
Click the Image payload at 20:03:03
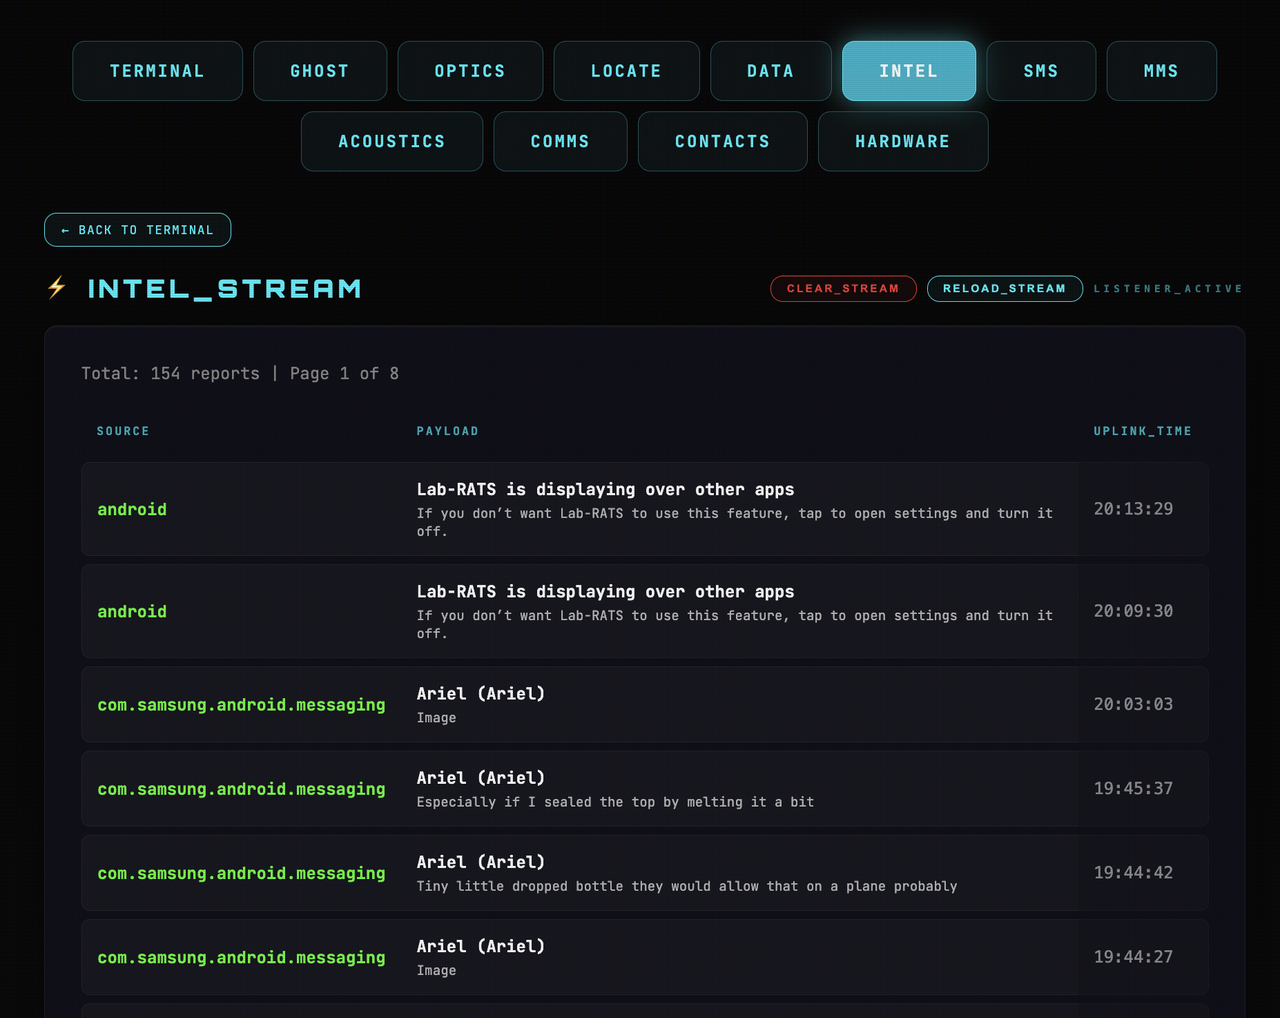[436, 718]
